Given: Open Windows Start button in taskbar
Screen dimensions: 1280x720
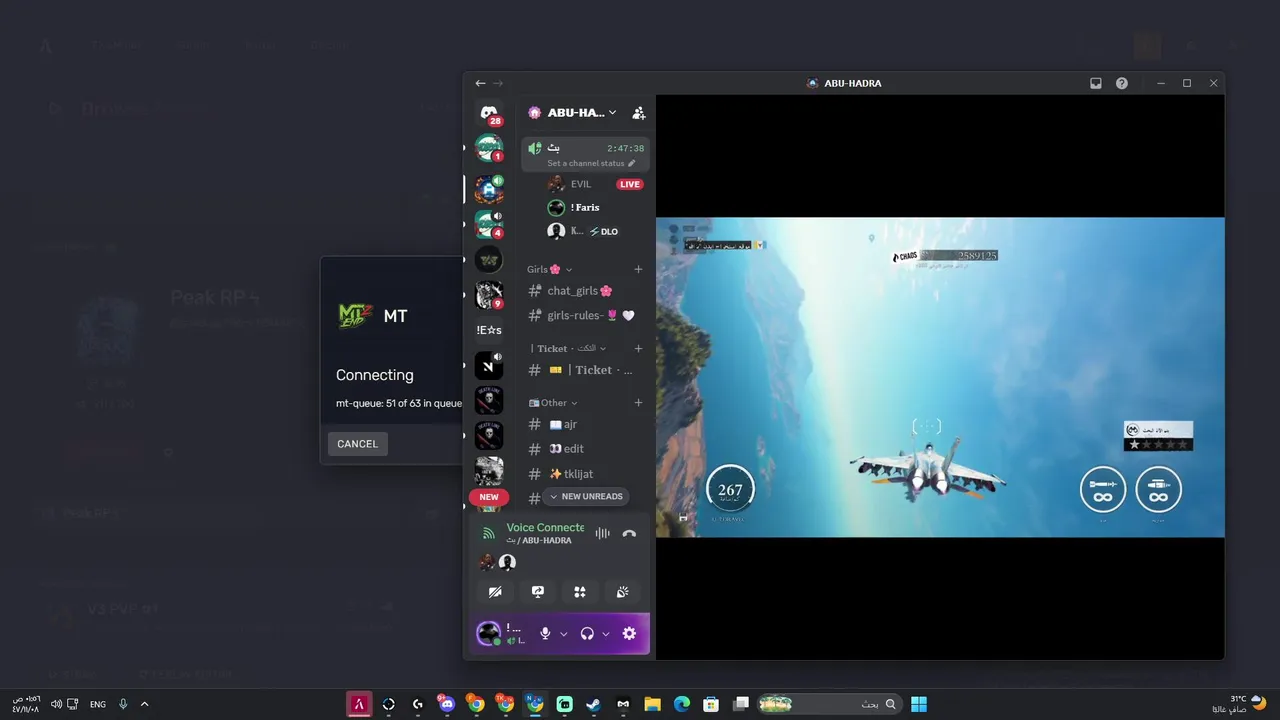Looking at the screenshot, I should click(x=918, y=704).
